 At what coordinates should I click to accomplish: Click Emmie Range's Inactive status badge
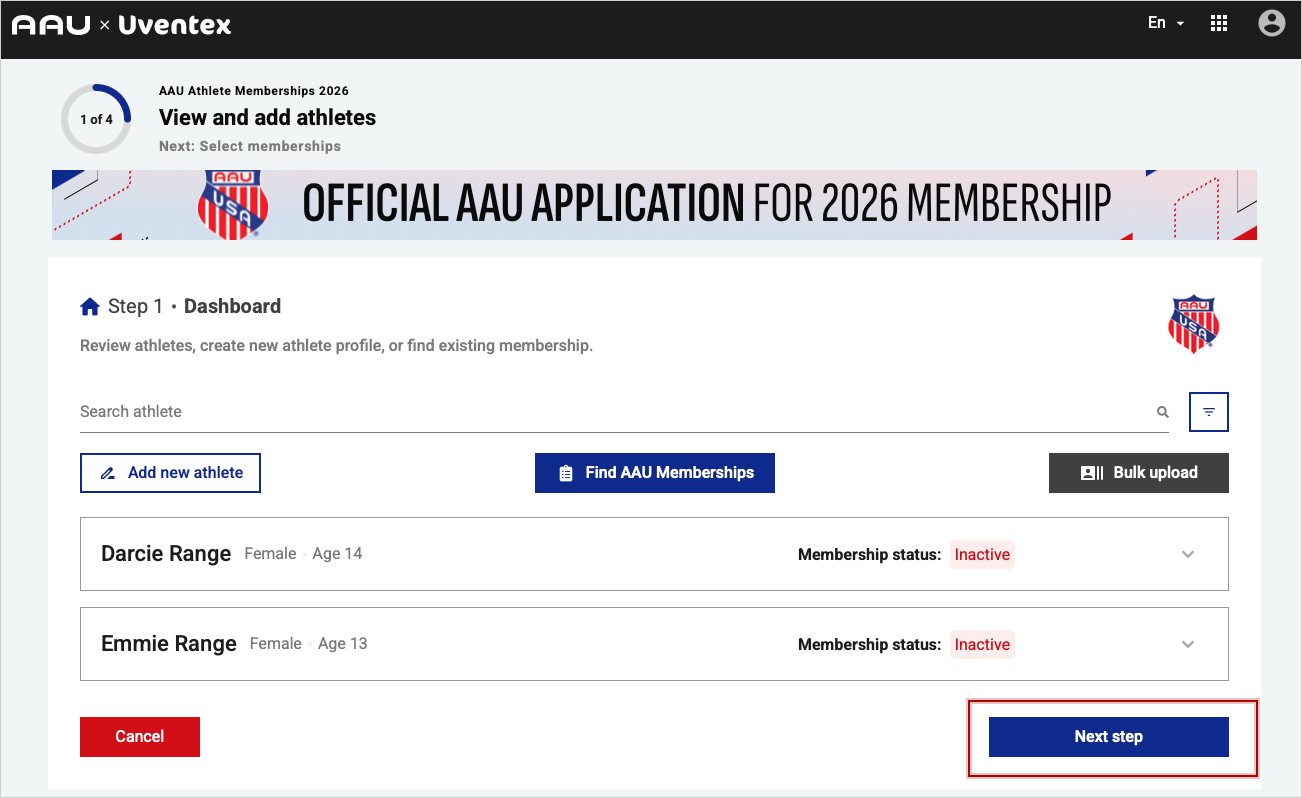tap(982, 645)
